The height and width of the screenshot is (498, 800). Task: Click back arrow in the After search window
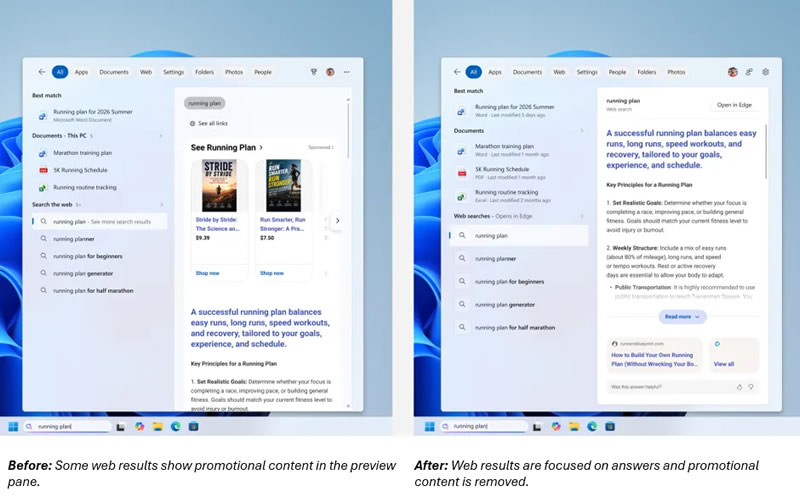457,72
